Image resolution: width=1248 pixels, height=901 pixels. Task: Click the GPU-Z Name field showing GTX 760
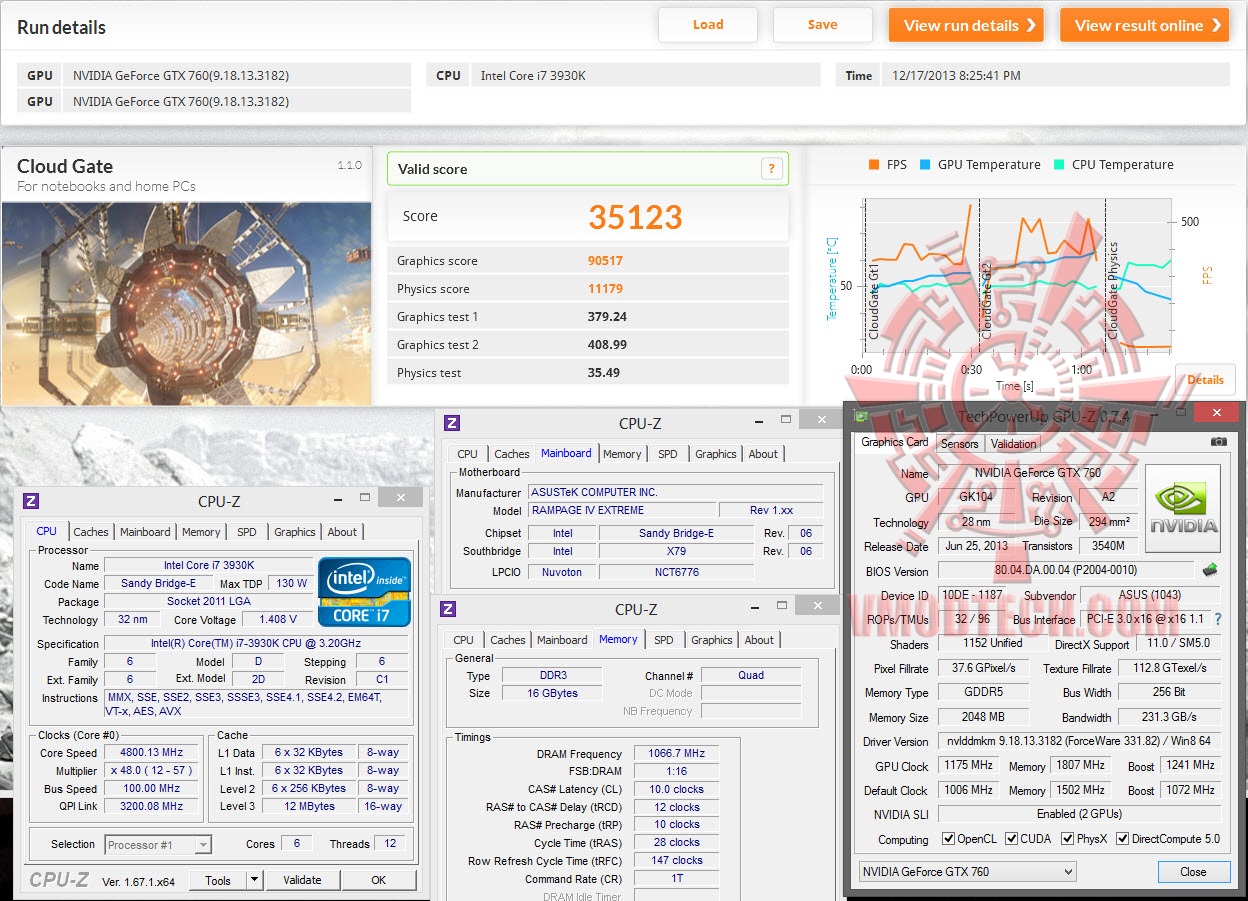[1036, 473]
